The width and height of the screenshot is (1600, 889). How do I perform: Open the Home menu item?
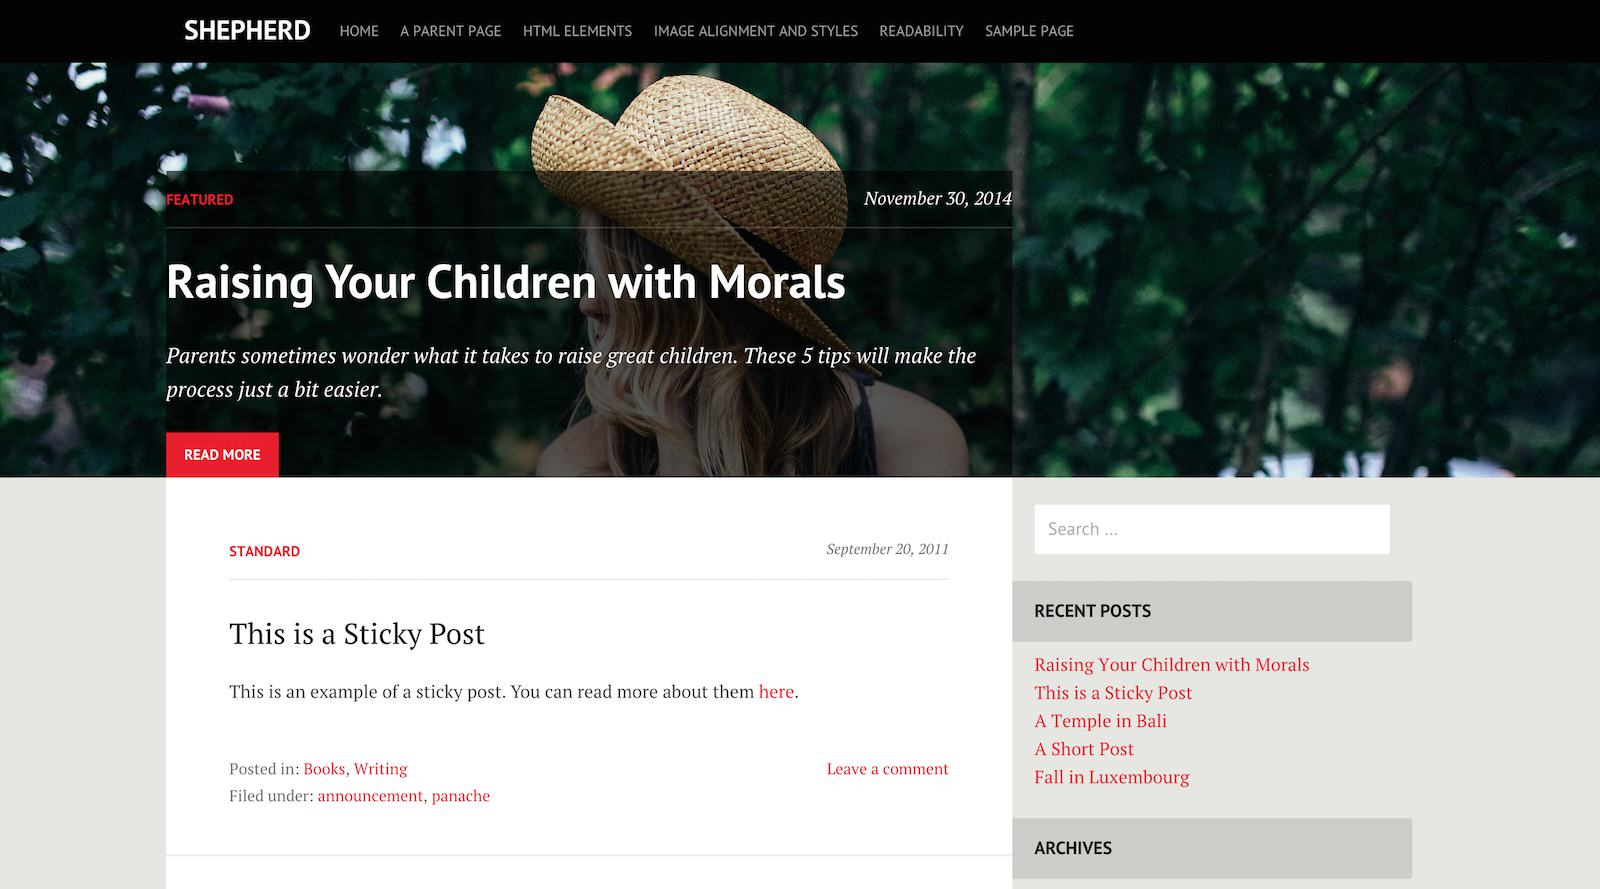[359, 31]
